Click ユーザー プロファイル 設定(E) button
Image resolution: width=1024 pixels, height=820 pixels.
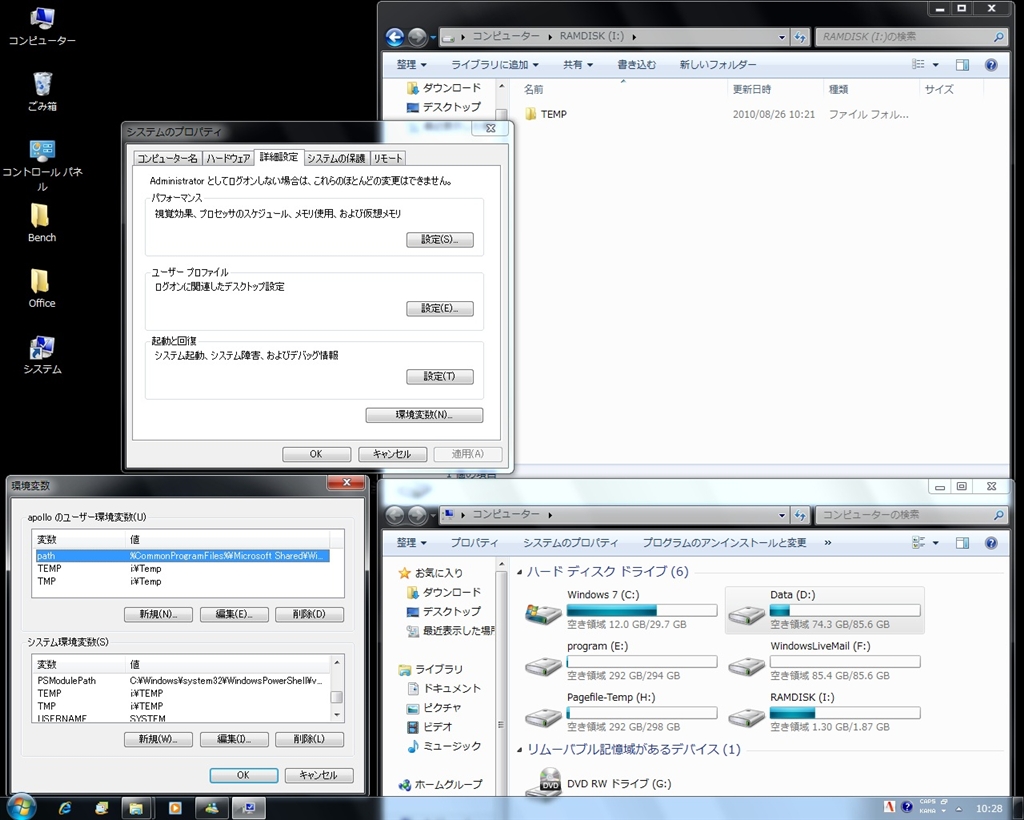(x=440, y=308)
